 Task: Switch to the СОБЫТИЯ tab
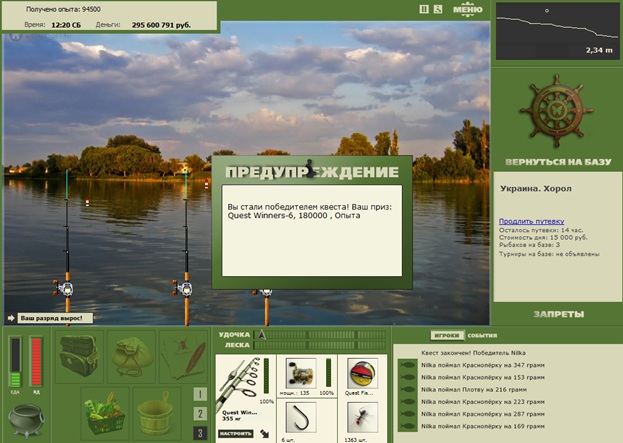coord(482,335)
